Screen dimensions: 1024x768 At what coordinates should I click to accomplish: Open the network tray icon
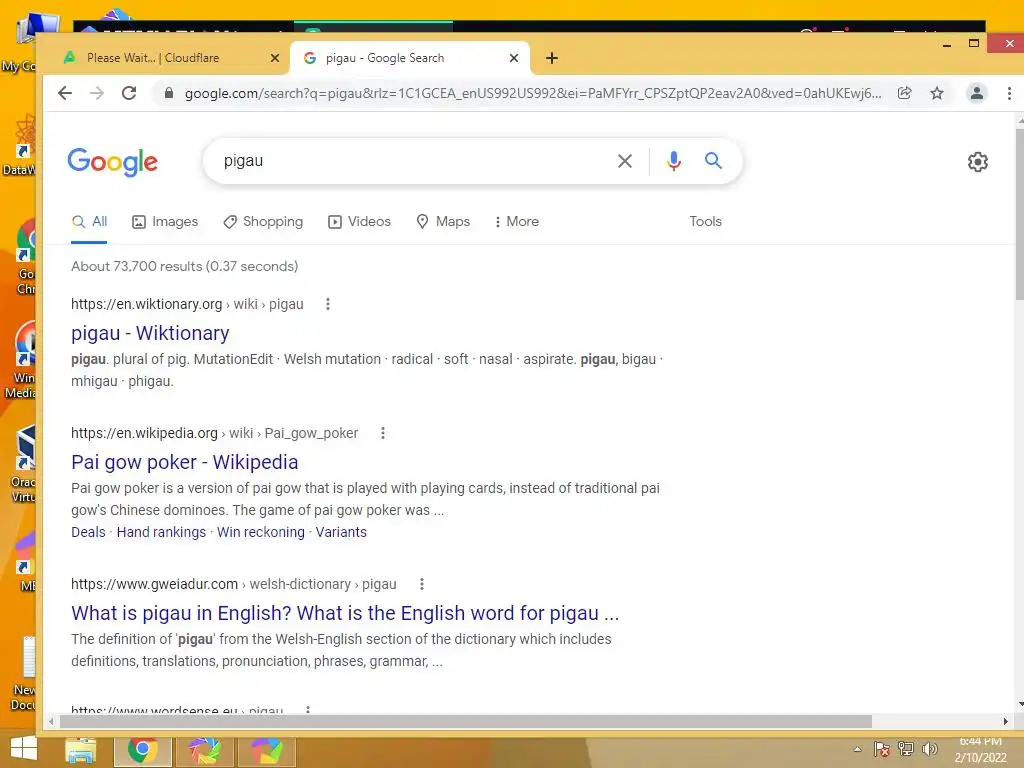click(x=906, y=749)
